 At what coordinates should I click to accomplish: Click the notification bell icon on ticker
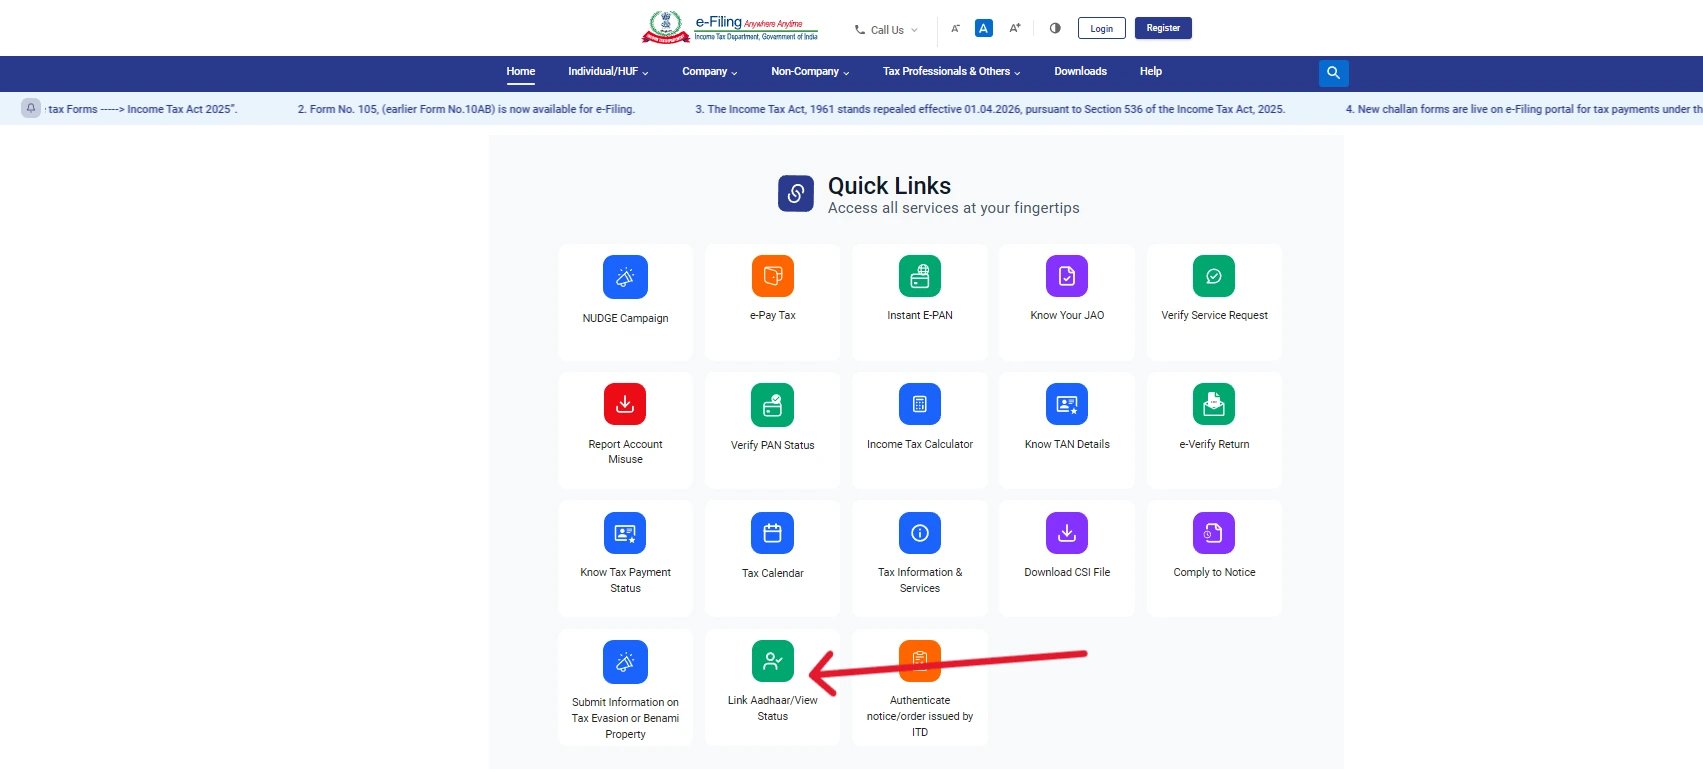point(31,108)
